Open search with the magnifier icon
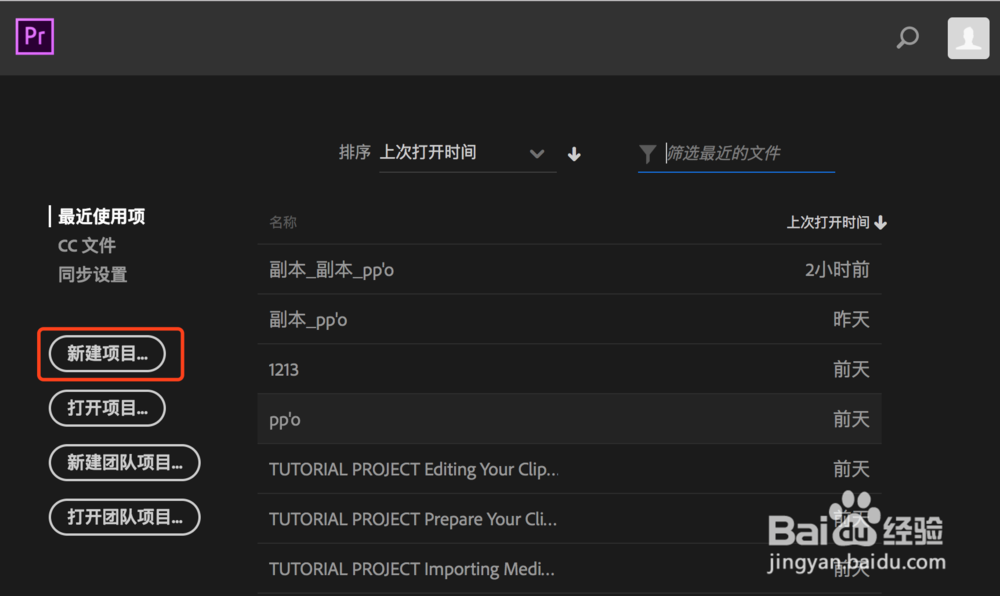This screenshot has width=1000, height=596. click(908, 38)
